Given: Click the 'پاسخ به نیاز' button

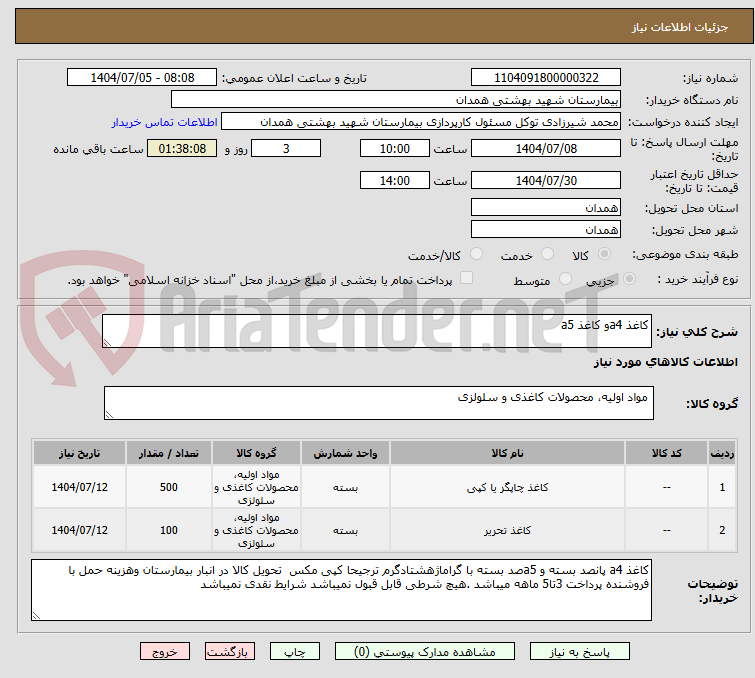Looking at the screenshot, I should tap(579, 652).
